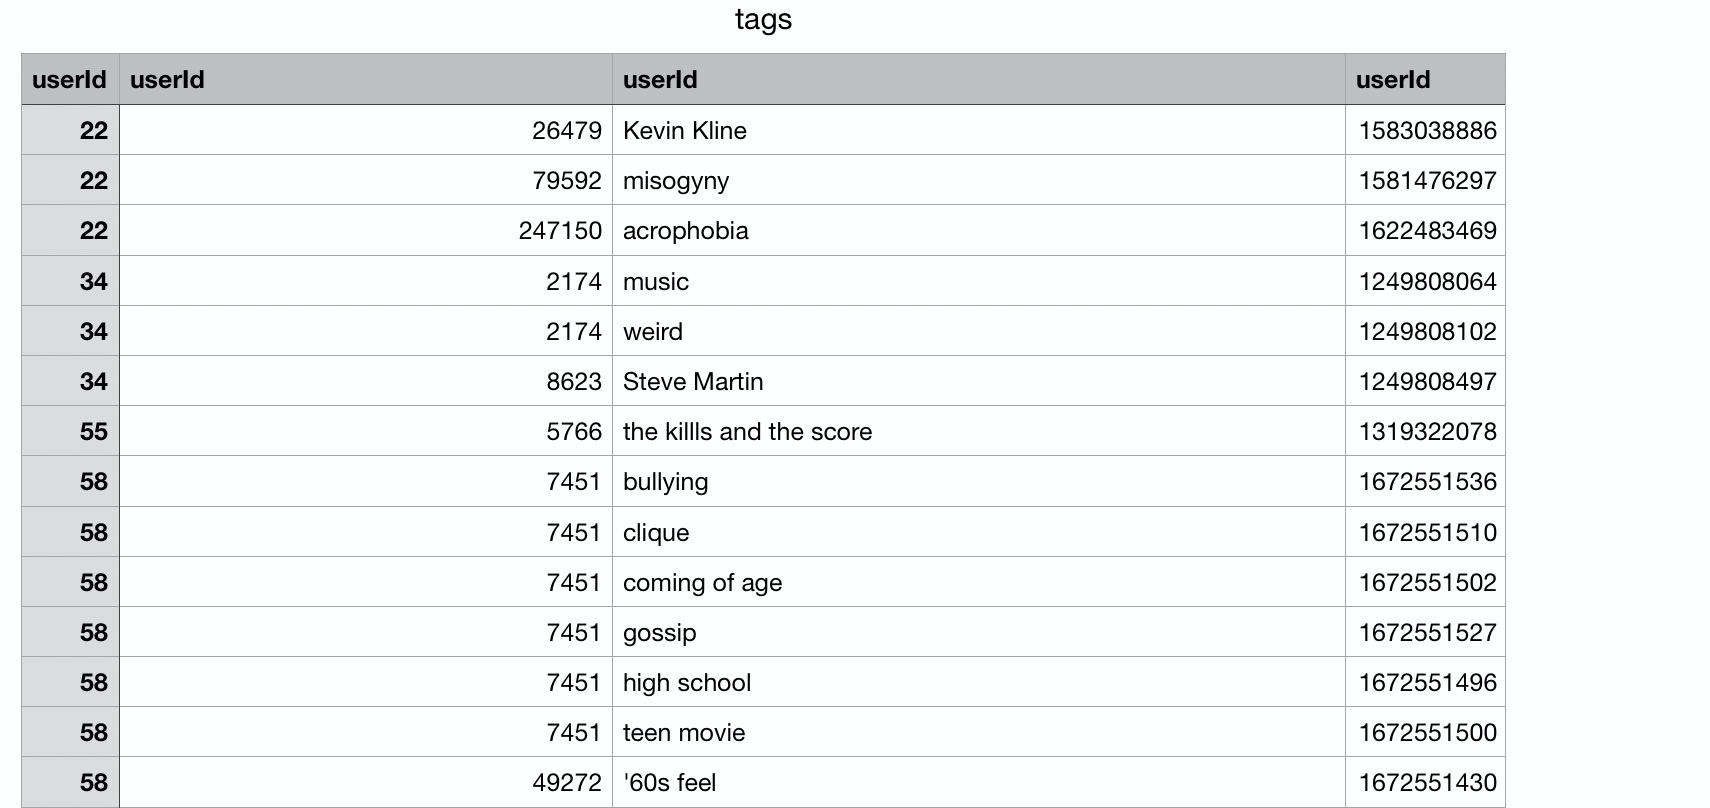The height and width of the screenshot is (808, 1710).
Task: Click the "tags" table title
Action: (763, 20)
